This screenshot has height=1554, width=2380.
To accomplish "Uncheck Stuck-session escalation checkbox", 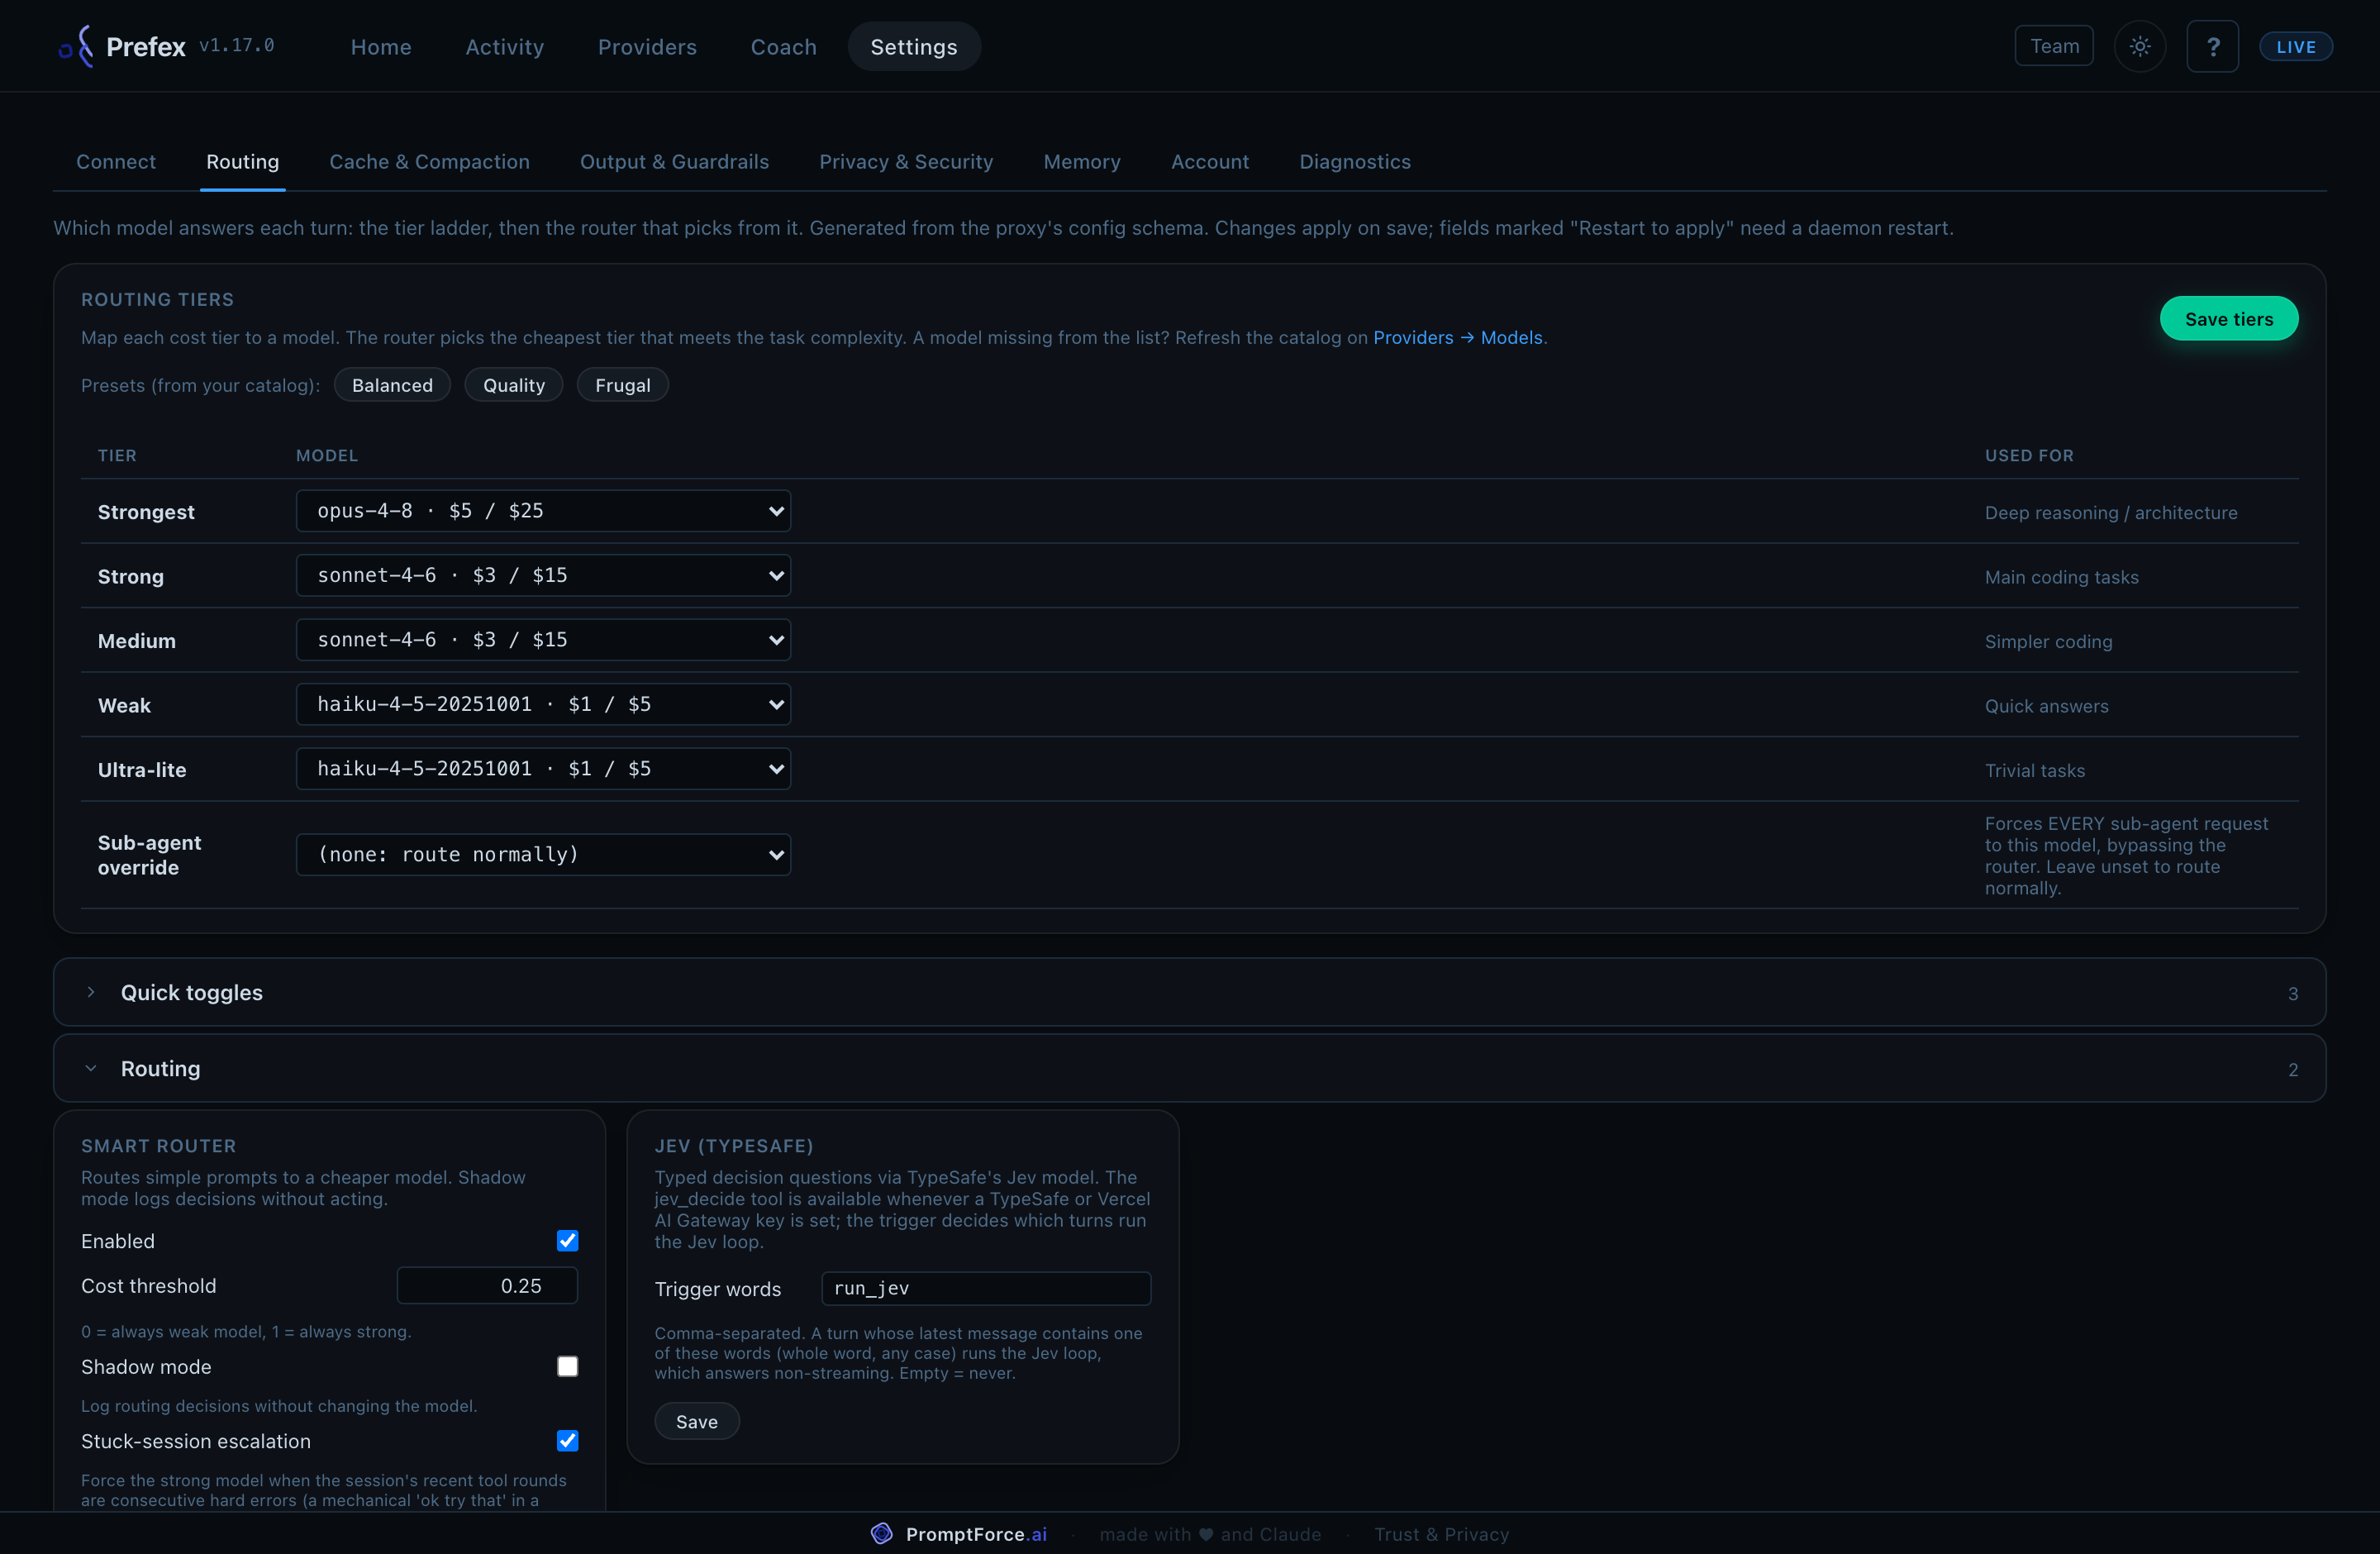I will 567,1440.
